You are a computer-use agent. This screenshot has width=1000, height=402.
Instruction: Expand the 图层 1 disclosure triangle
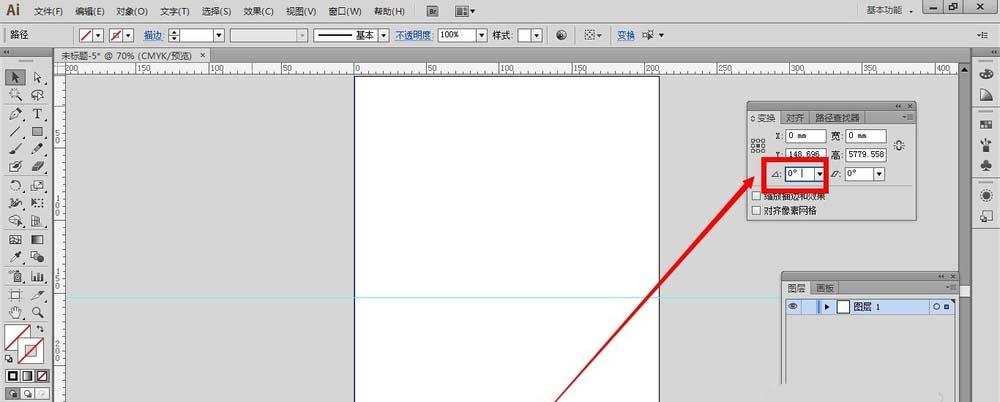point(827,307)
